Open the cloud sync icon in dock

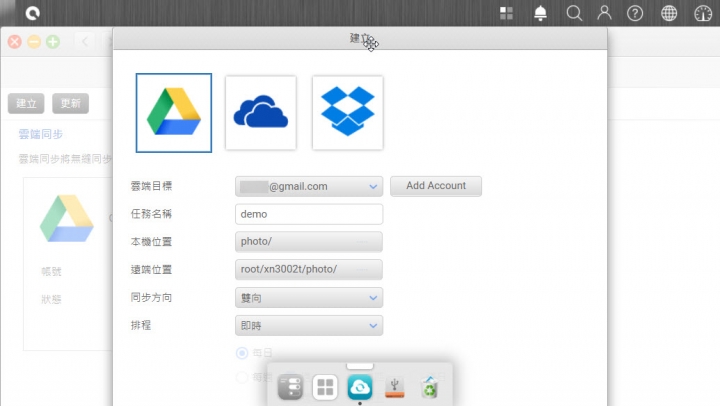360,387
